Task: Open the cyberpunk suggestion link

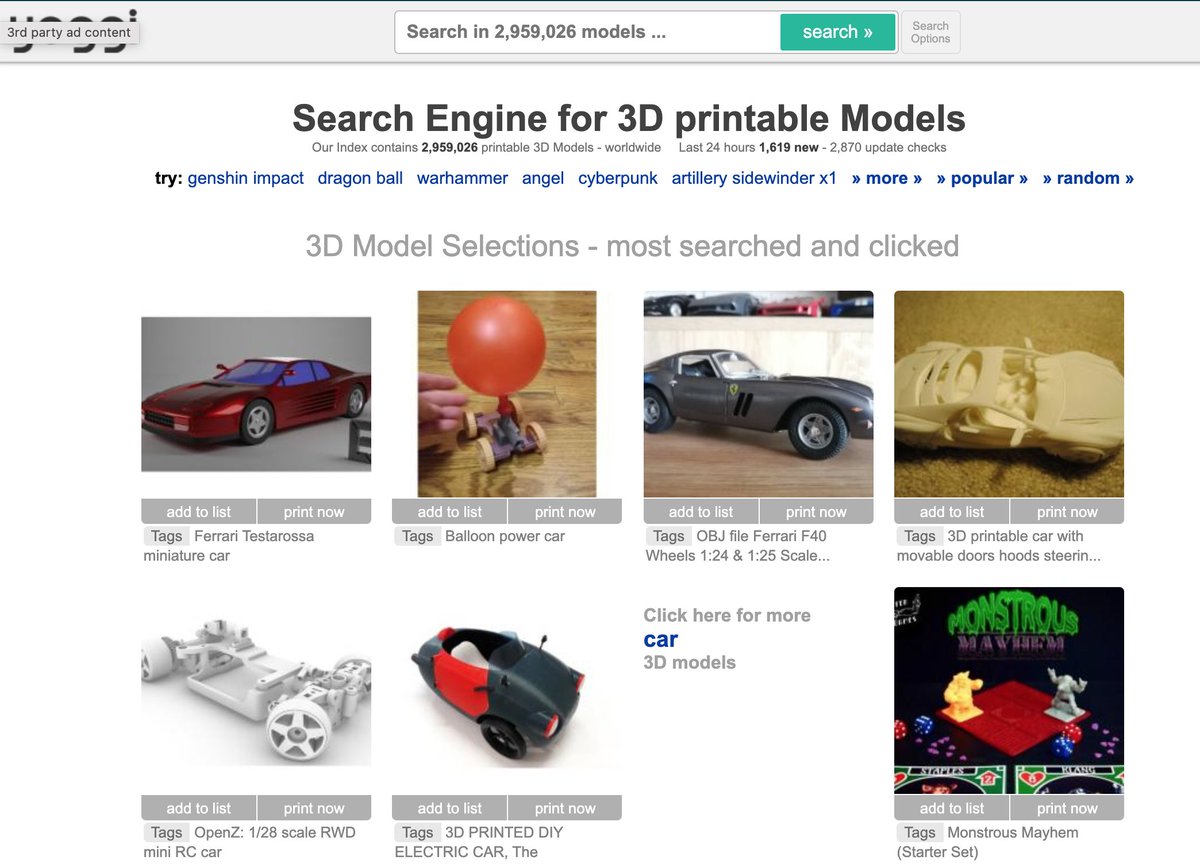Action: pyautogui.click(x=617, y=178)
